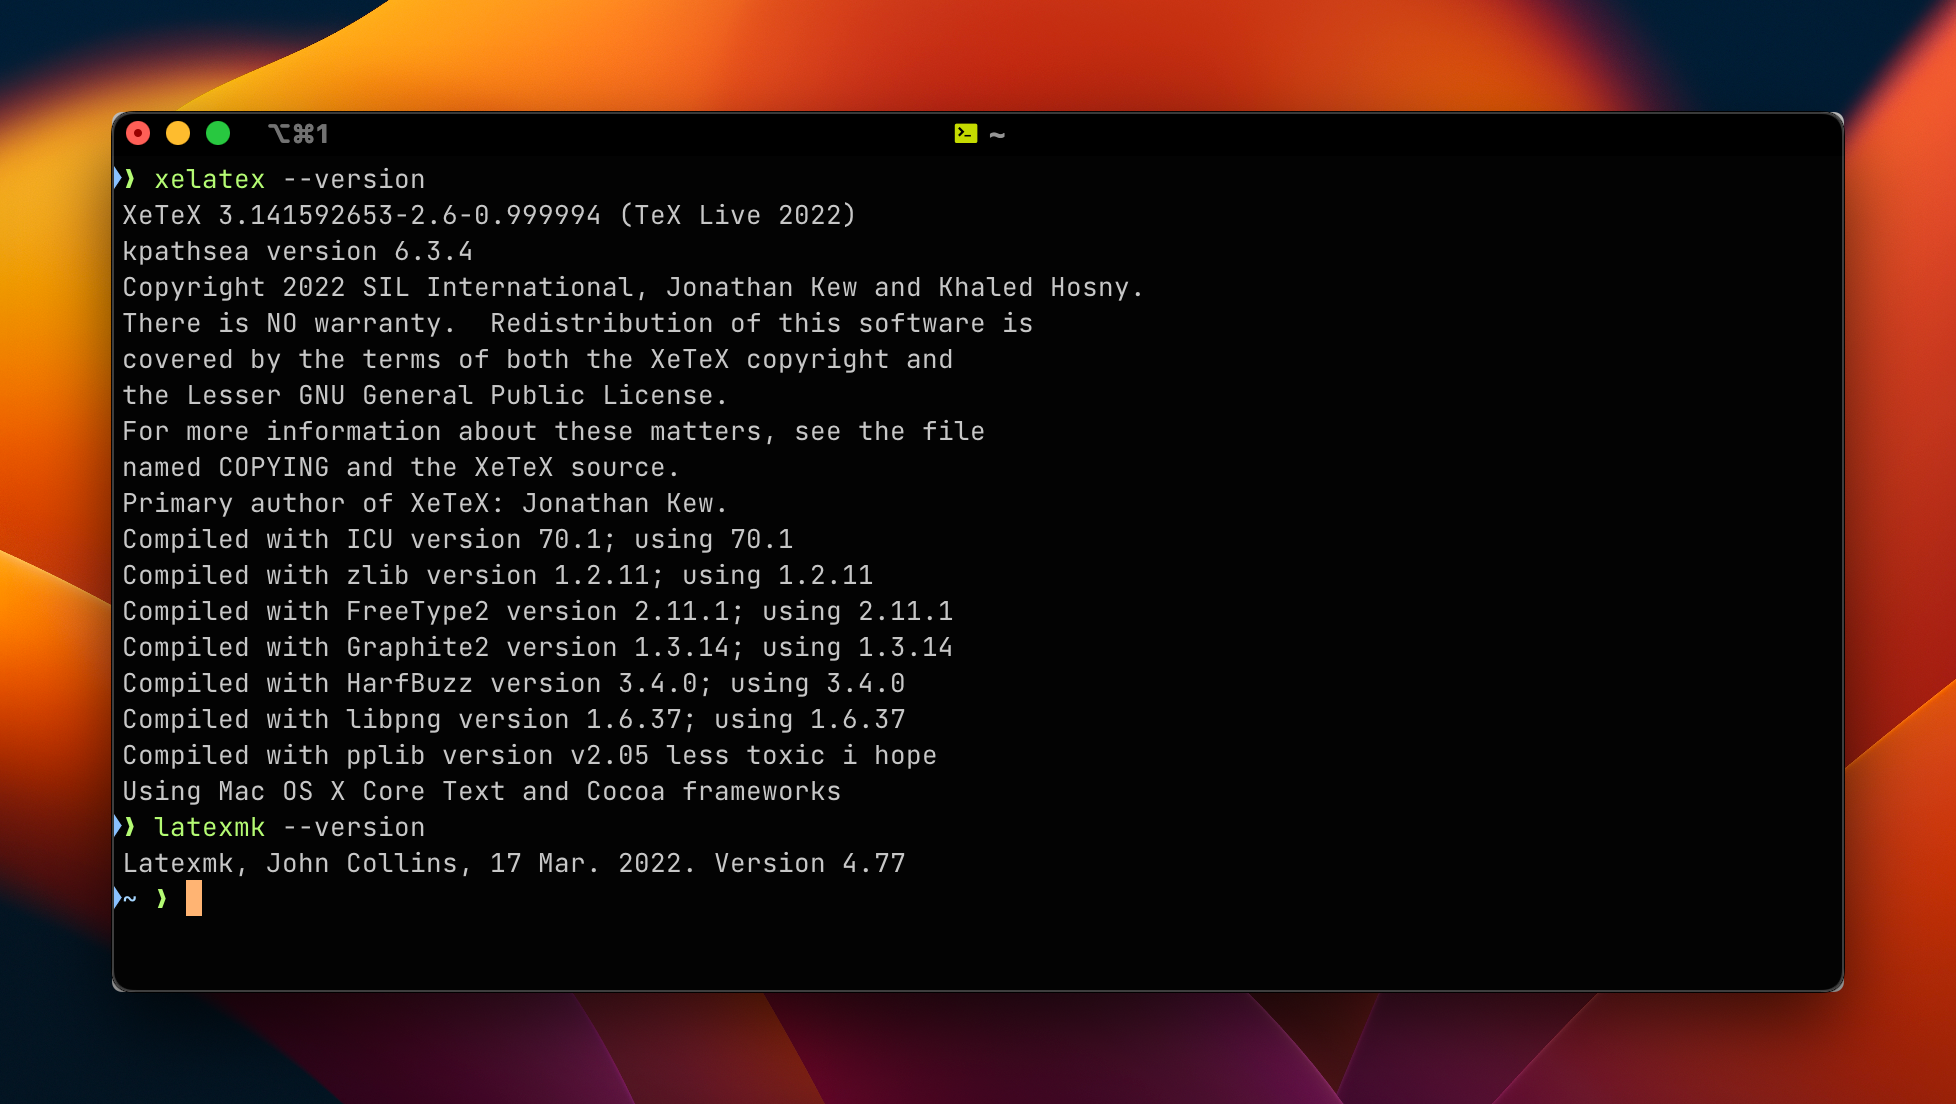Click the green maximize button
The image size is (1956, 1104).
(218, 132)
